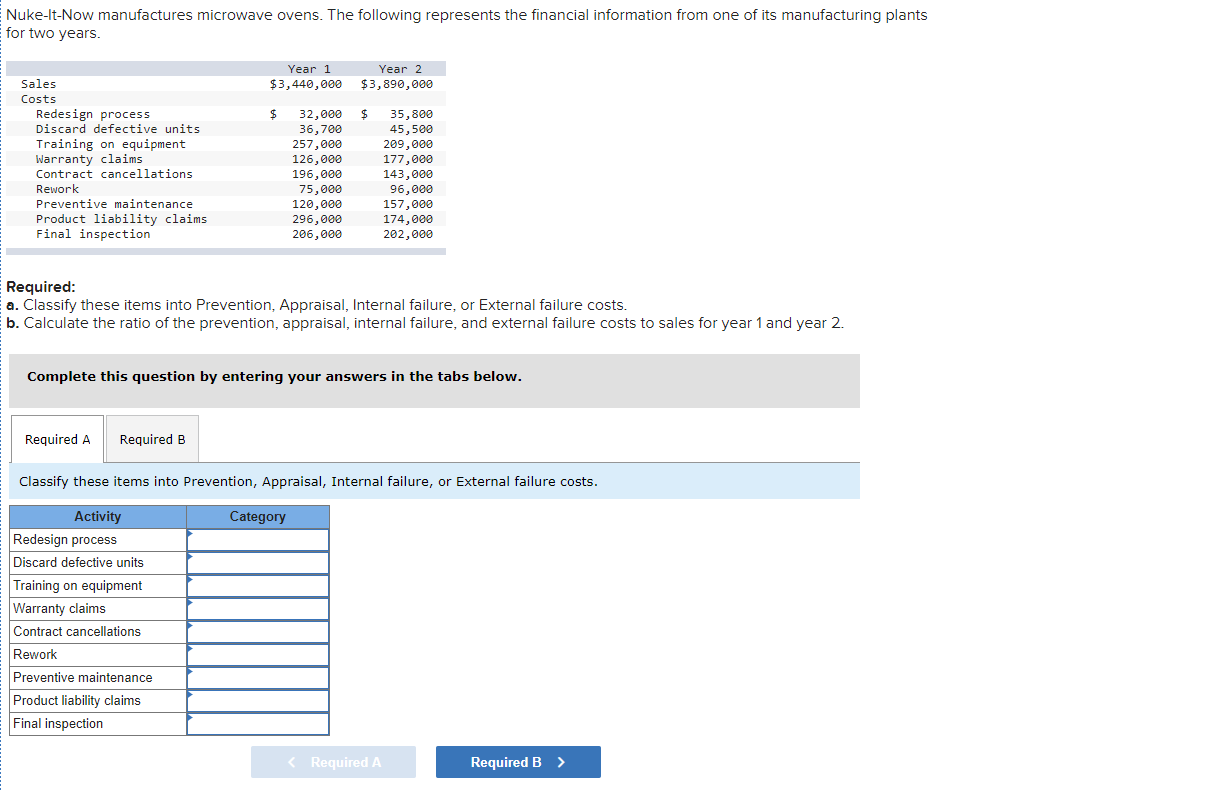Image resolution: width=1223 pixels, height=790 pixels.
Task: Open category dropdown for Preventive maintenance
Action: coord(258,678)
